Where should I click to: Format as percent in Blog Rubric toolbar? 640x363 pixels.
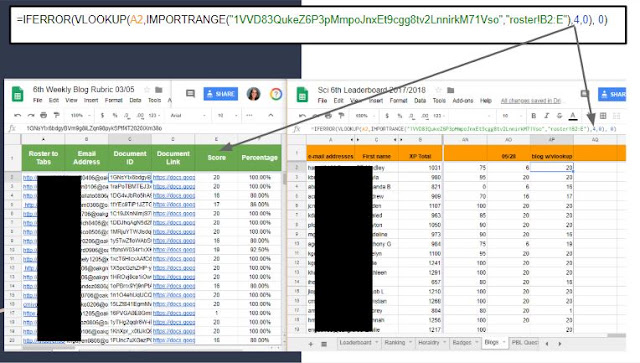(x=115, y=116)
